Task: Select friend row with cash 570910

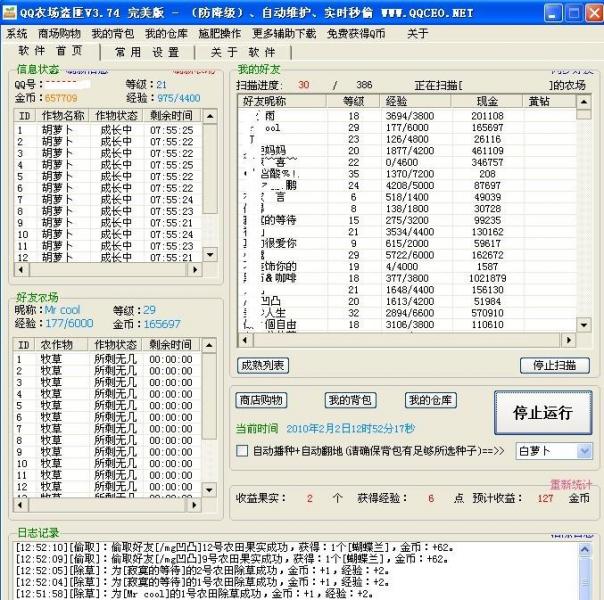Action: [407, 313]
